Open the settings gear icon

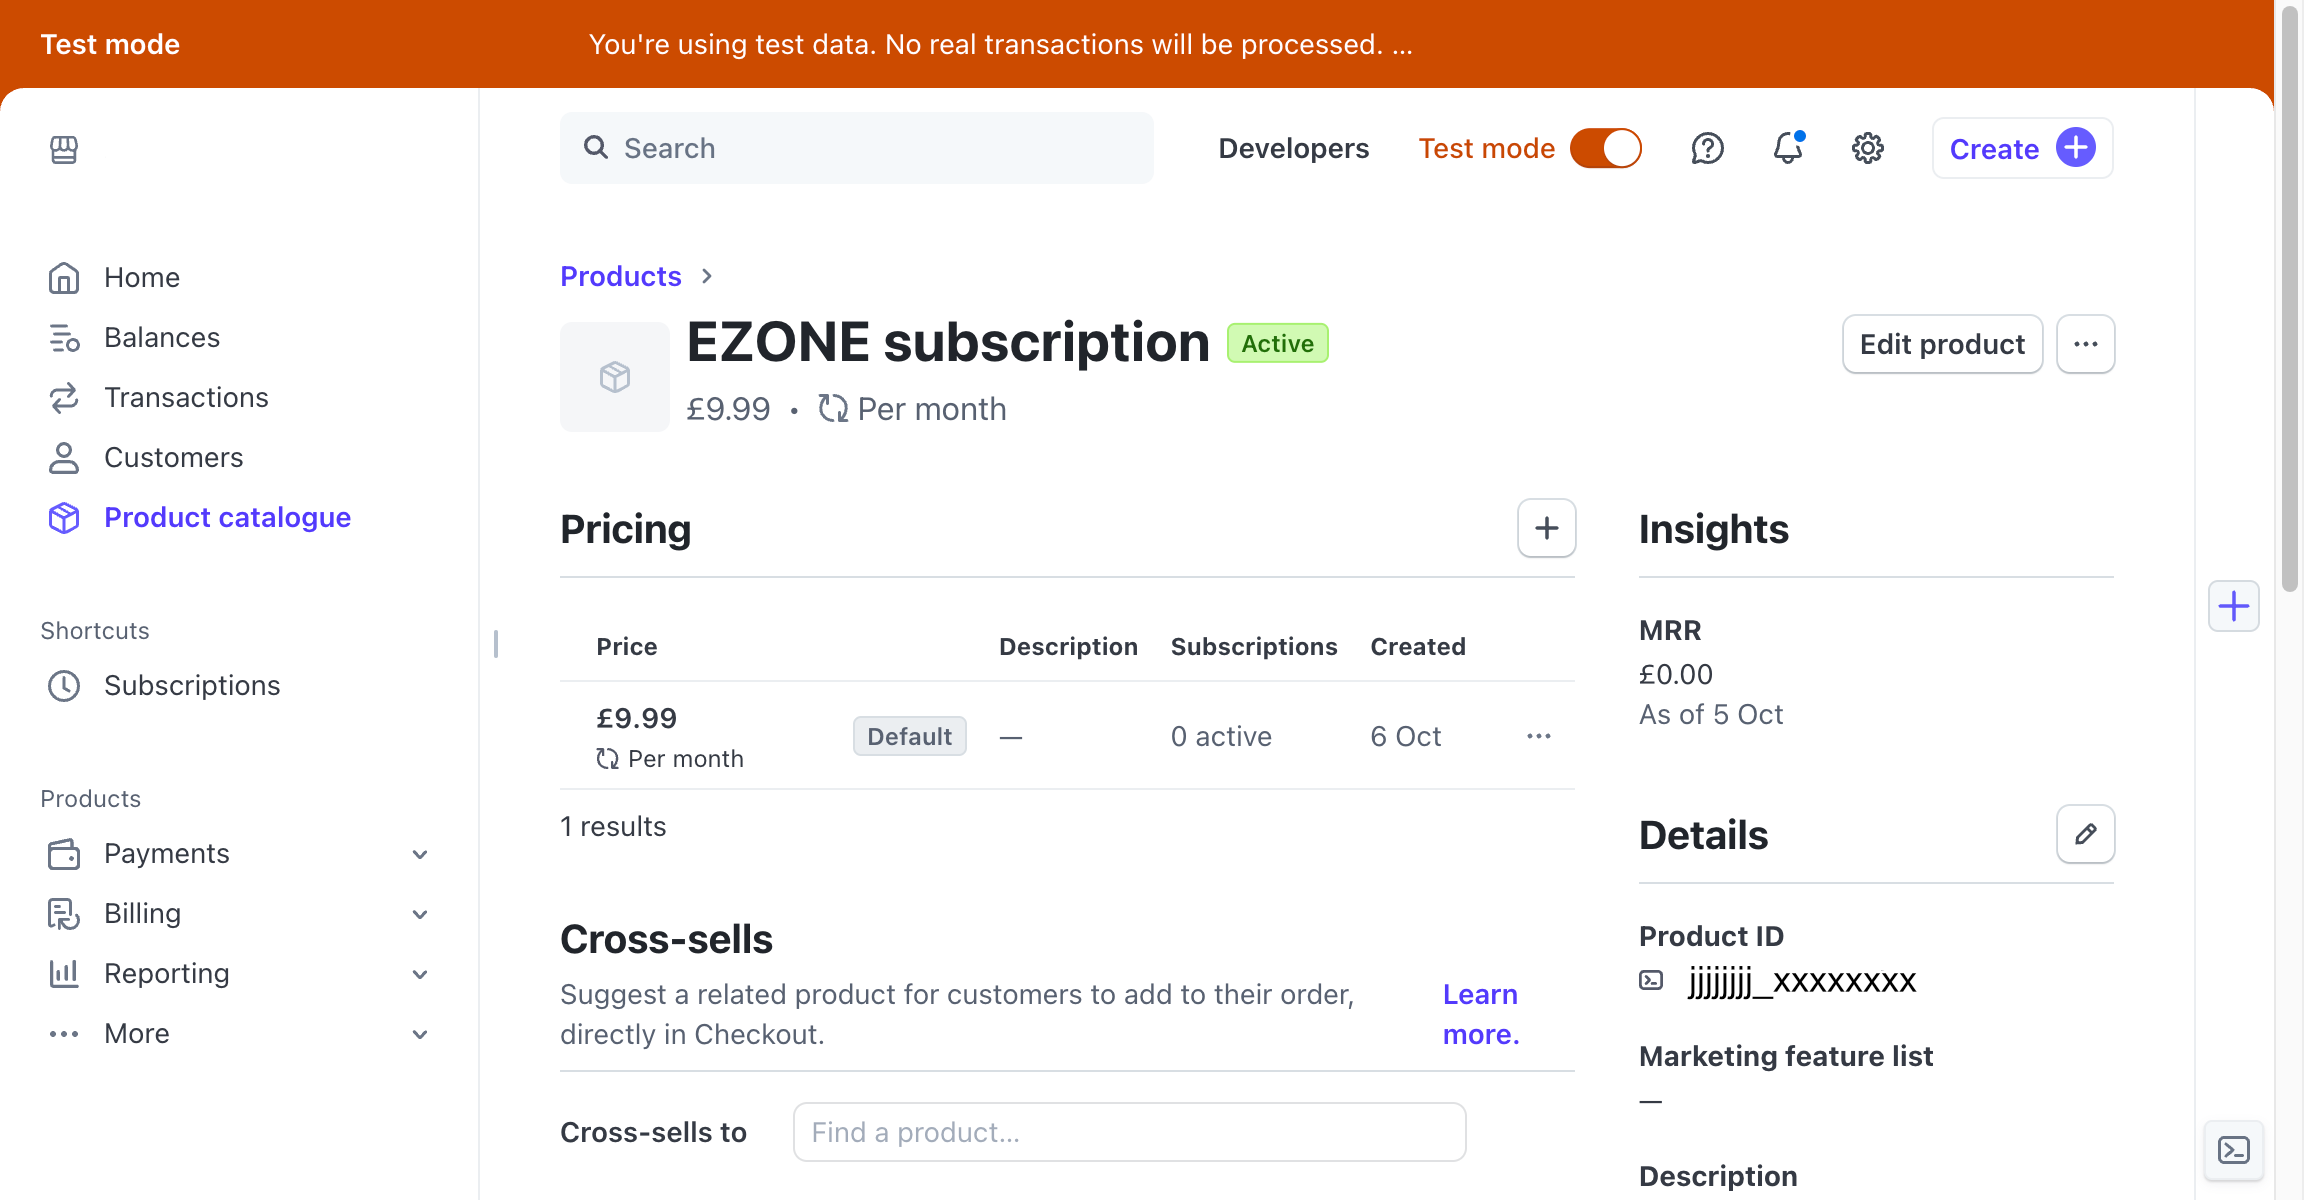[1866, 147]
